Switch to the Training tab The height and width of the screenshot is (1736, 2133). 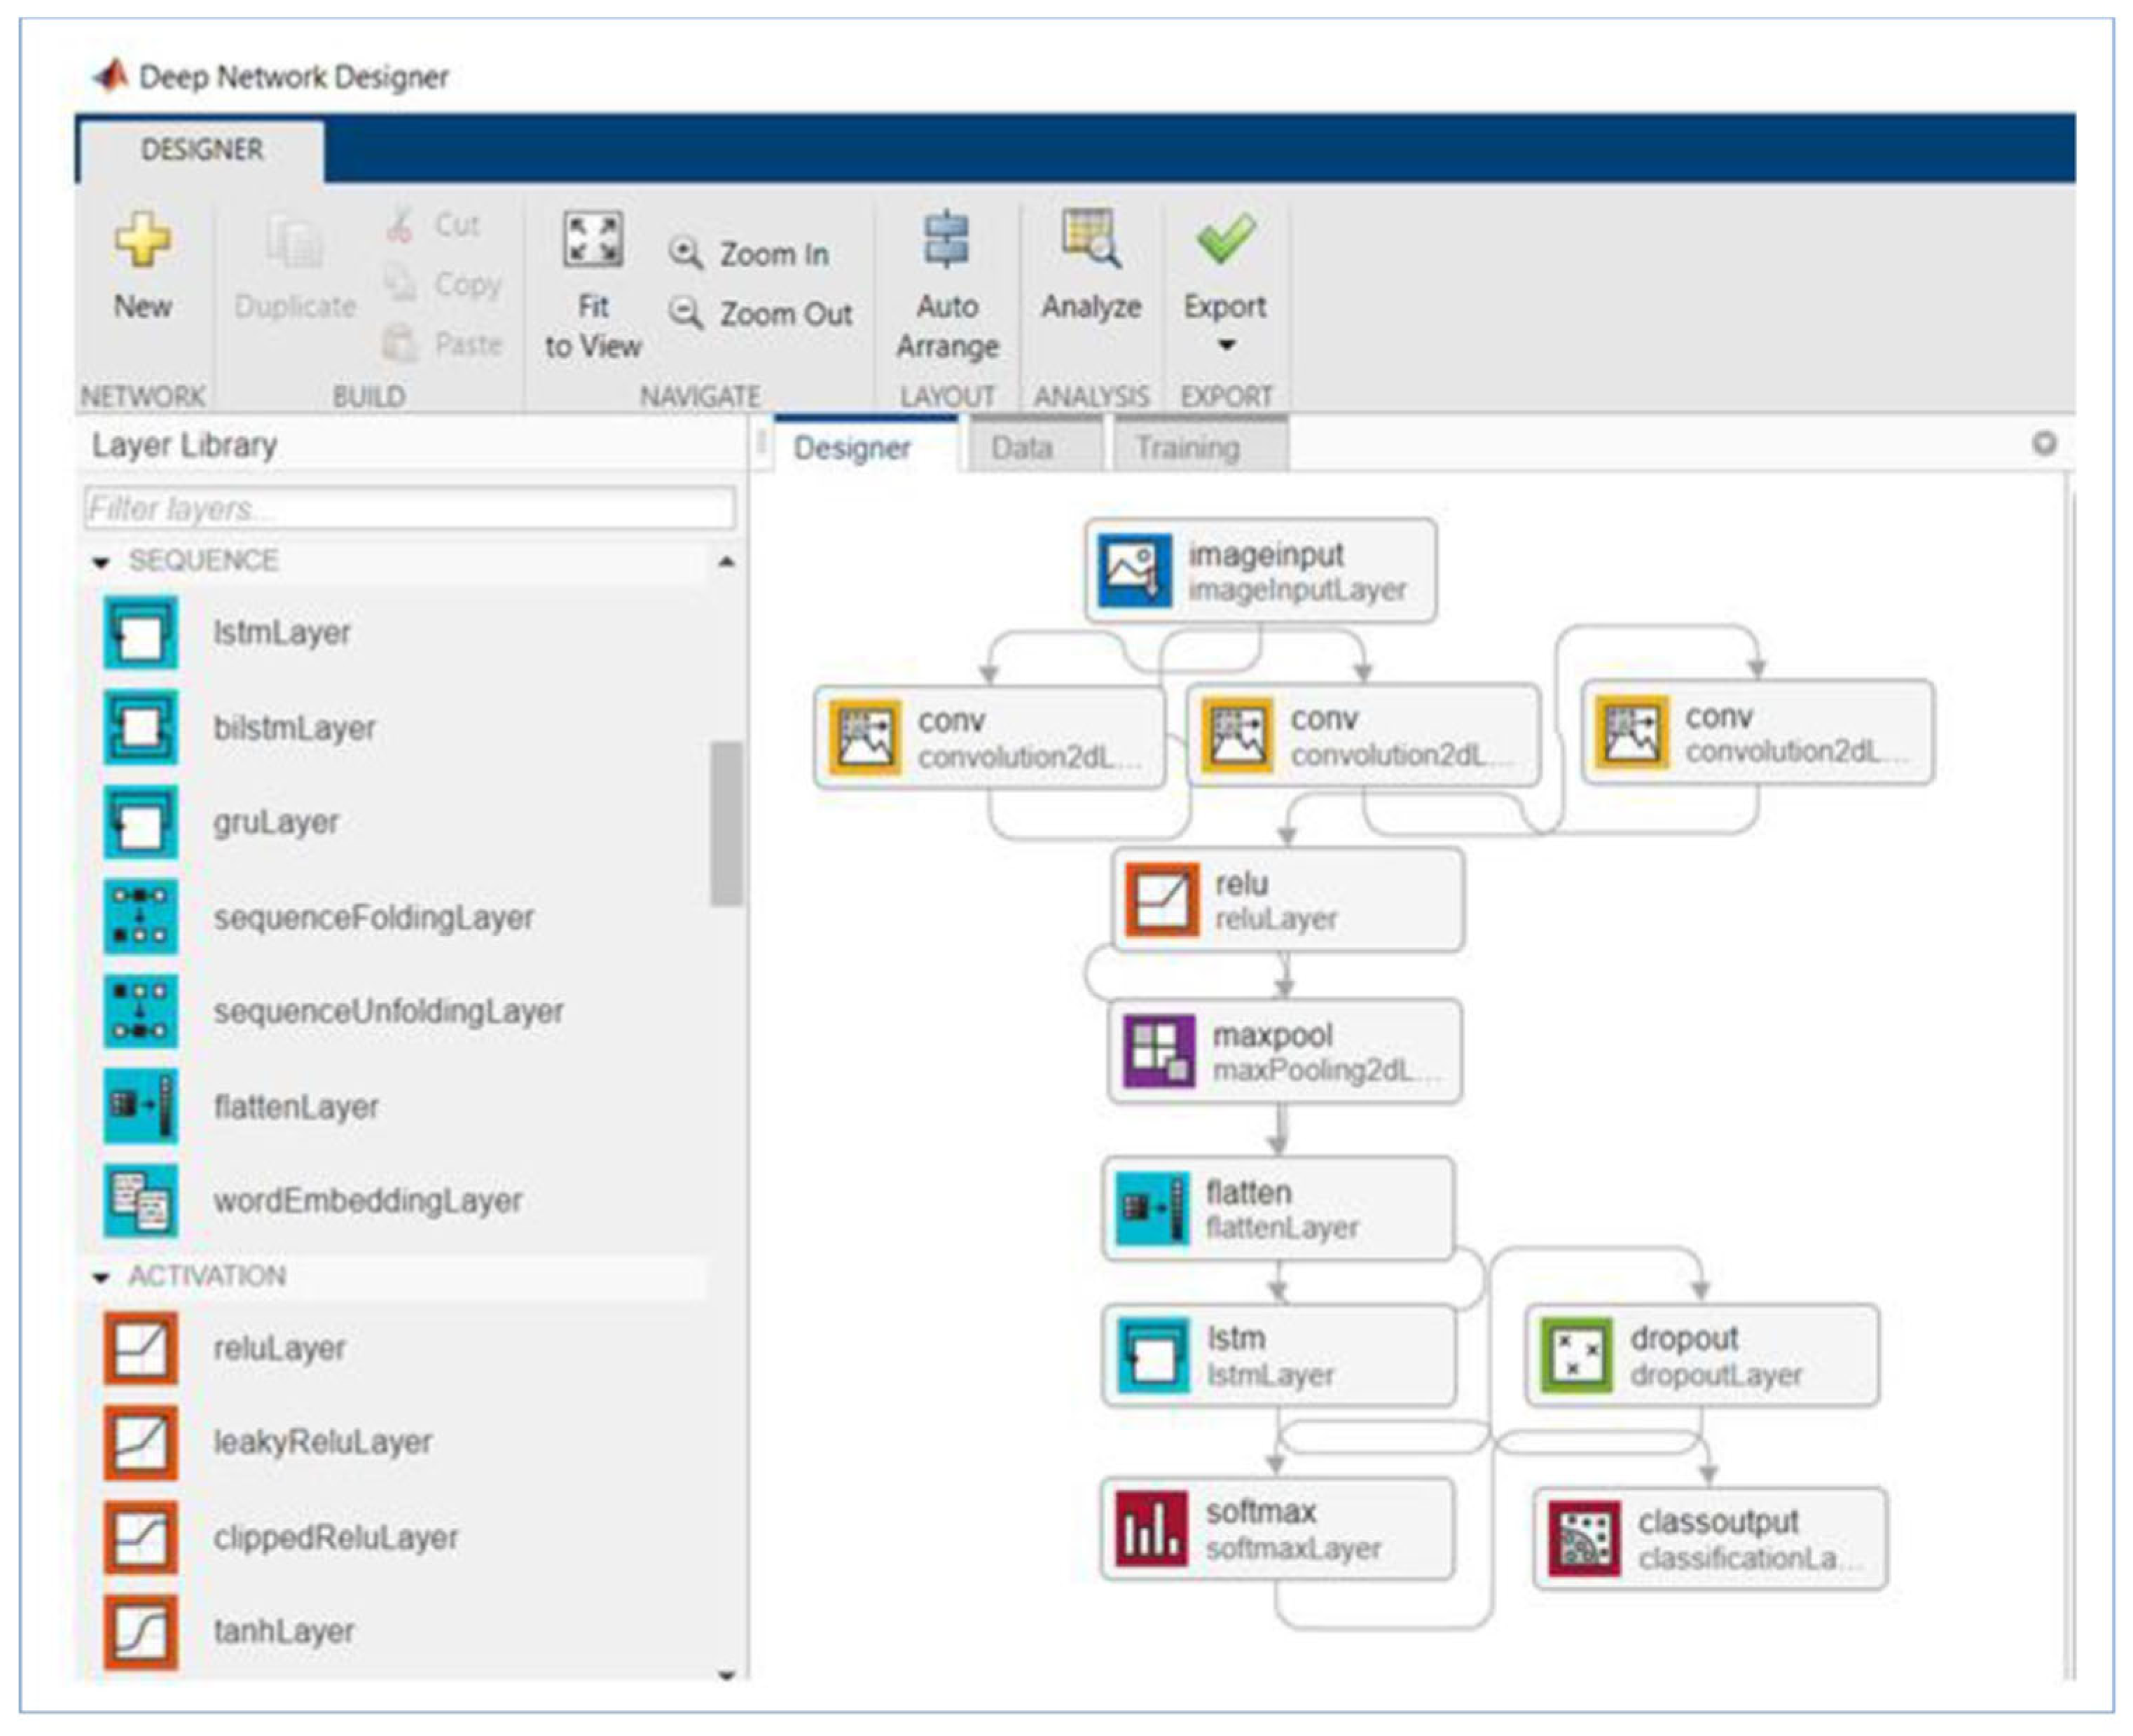[1187, 447]
